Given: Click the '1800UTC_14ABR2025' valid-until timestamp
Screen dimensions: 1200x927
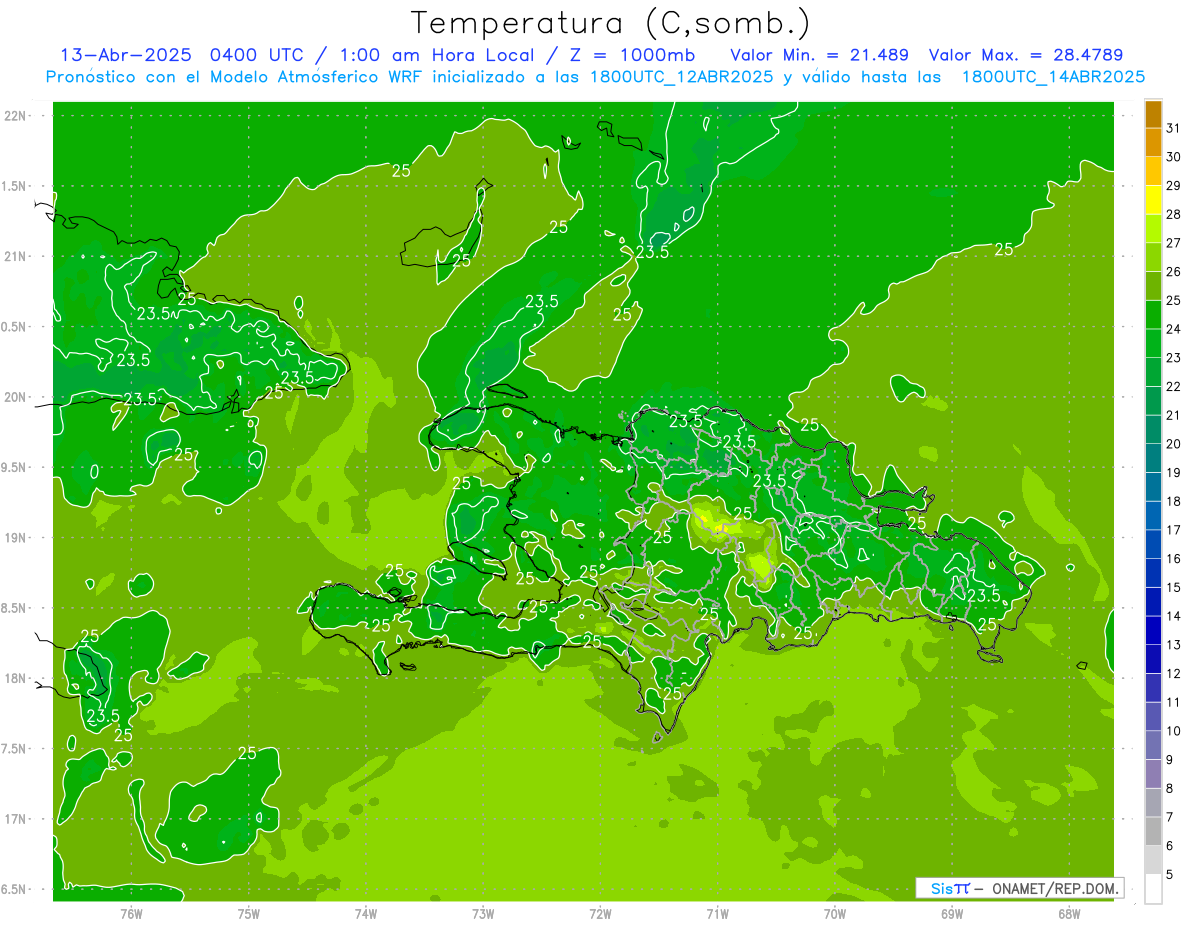Looking at the screenshot, I should pyautogui.click(x=1053, y=77).
